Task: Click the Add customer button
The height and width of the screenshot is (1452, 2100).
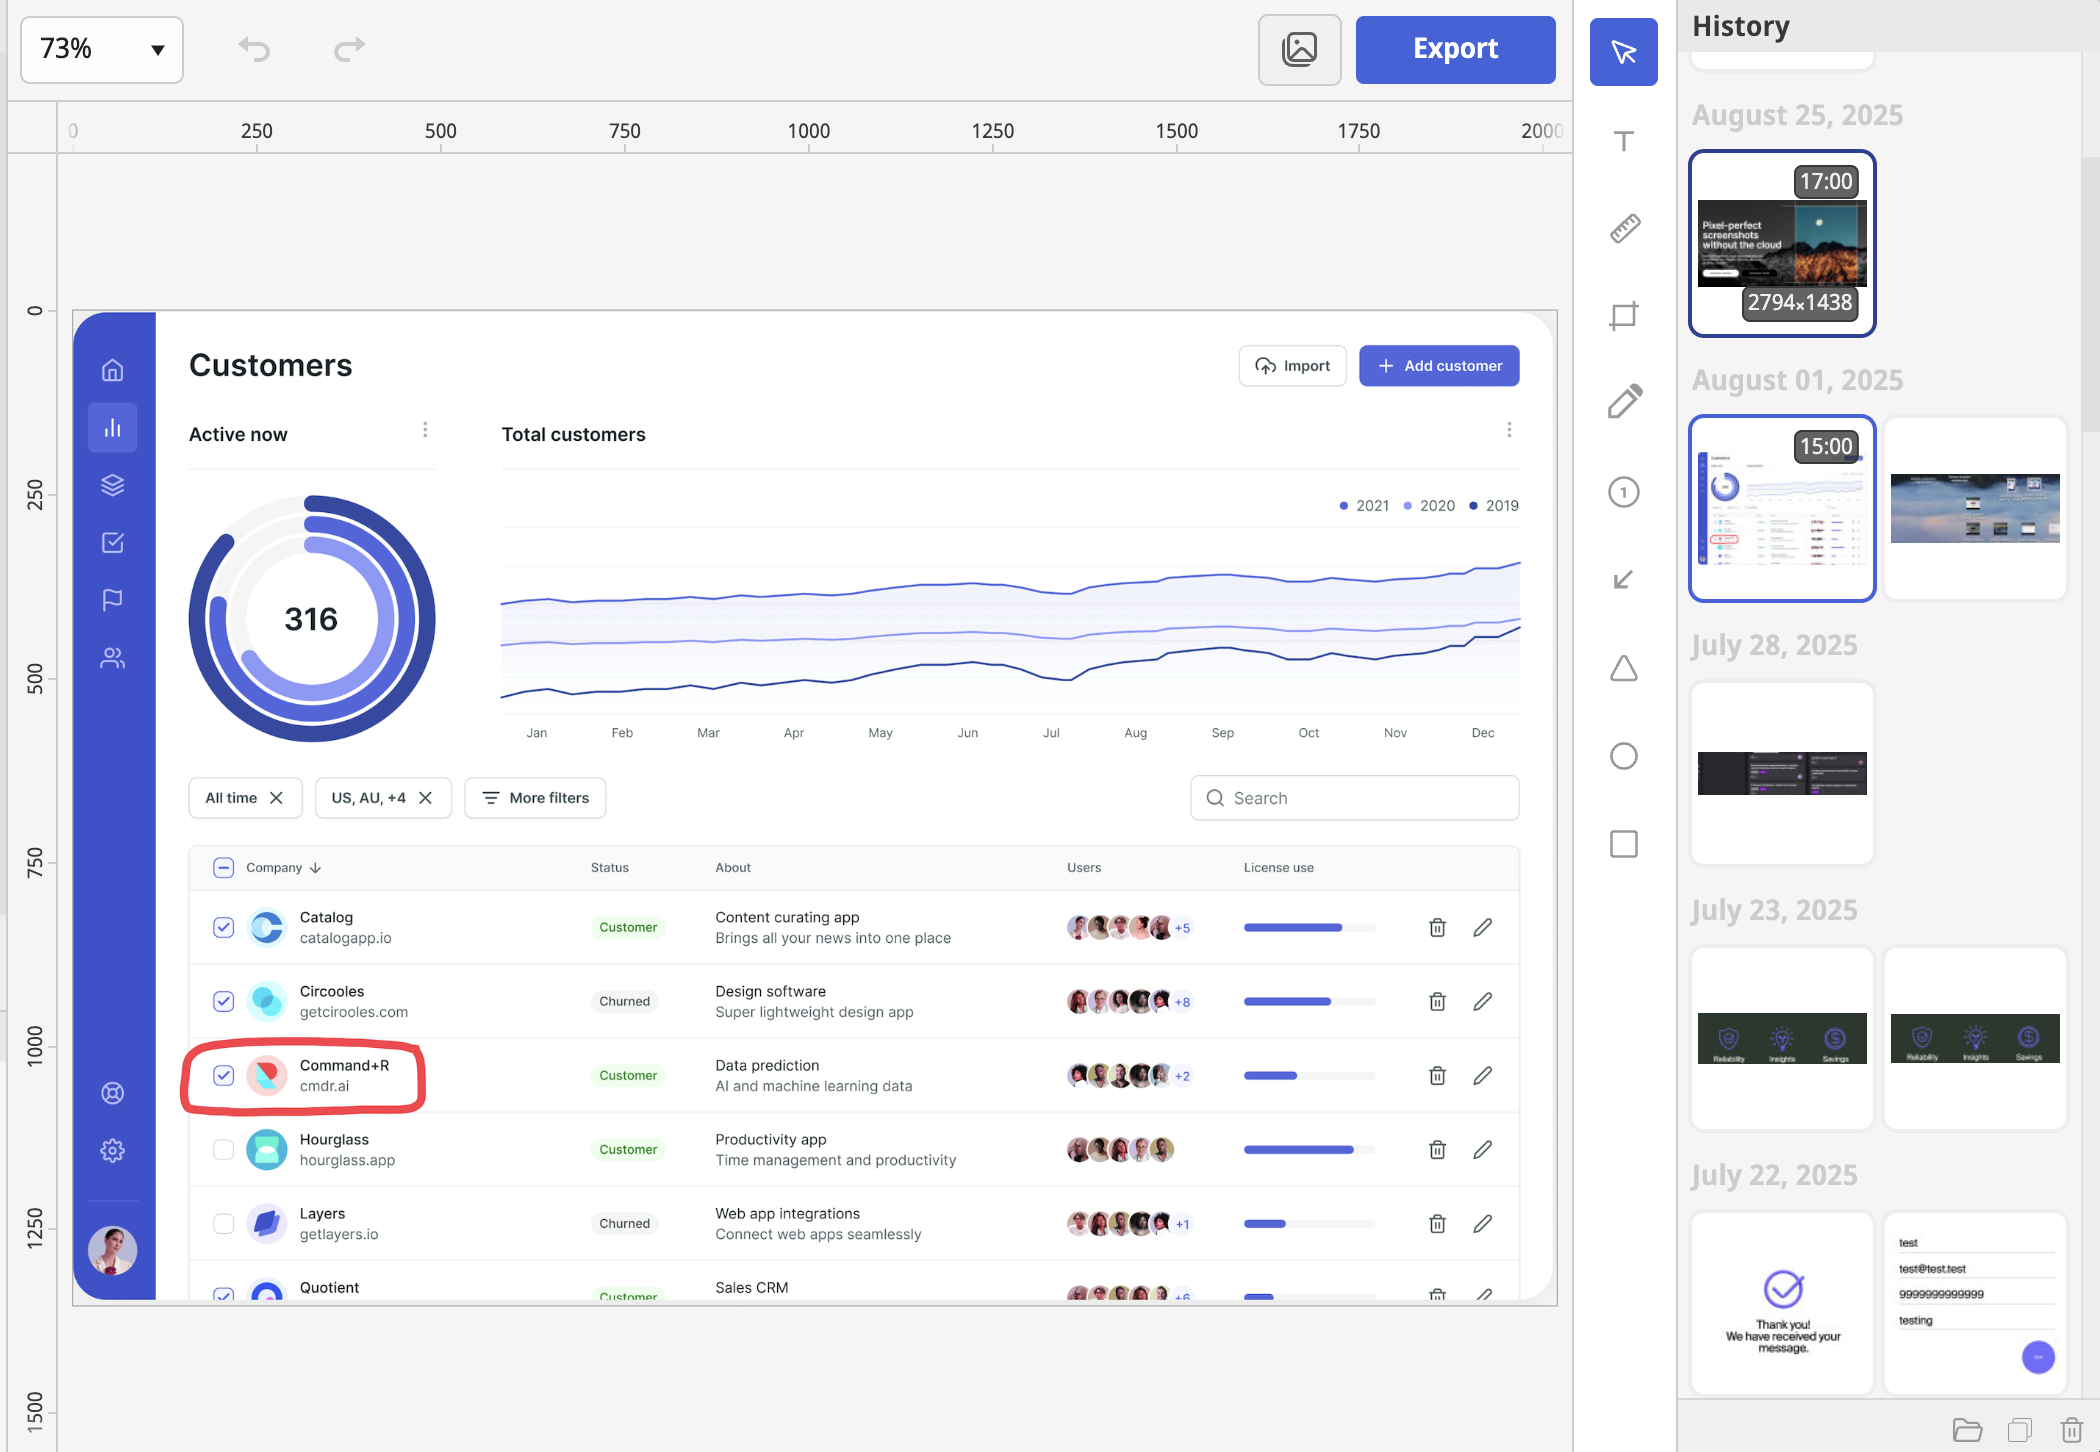Action: coord(1439,366)
